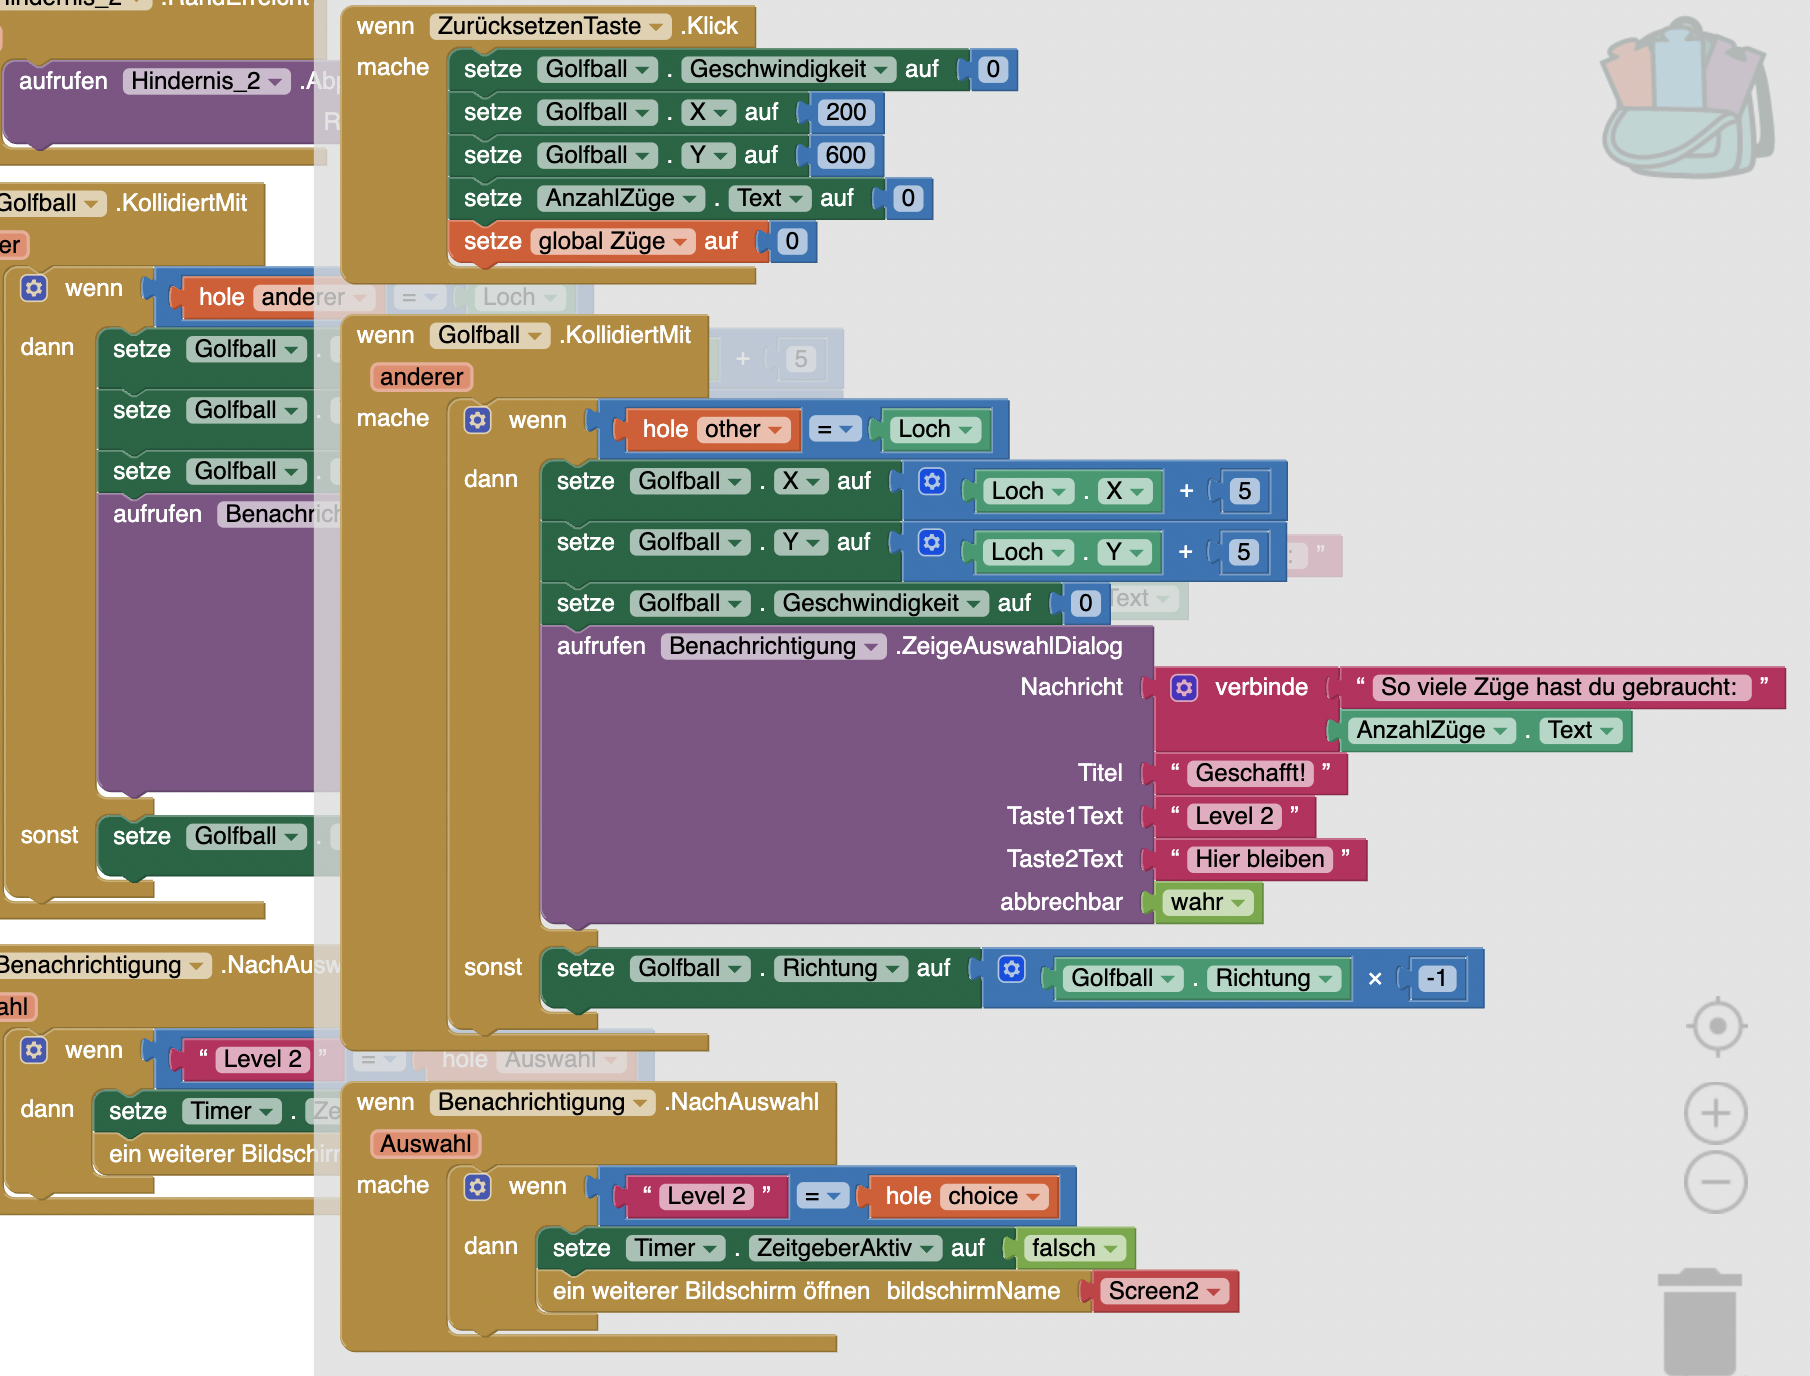
Task: Open gear on 'Level 2' wenn block
Action: point(478,1187)
